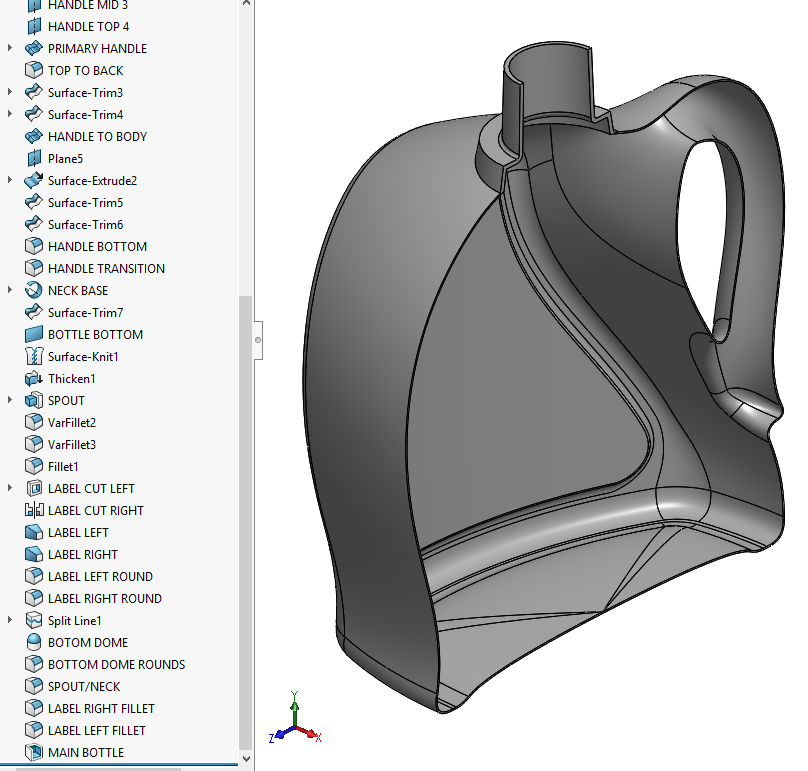The image size is (808, 771).
Task: Select 'Surface-Trim6' in the feature tree
Action: pyautogui.click(x=86, y=225)
